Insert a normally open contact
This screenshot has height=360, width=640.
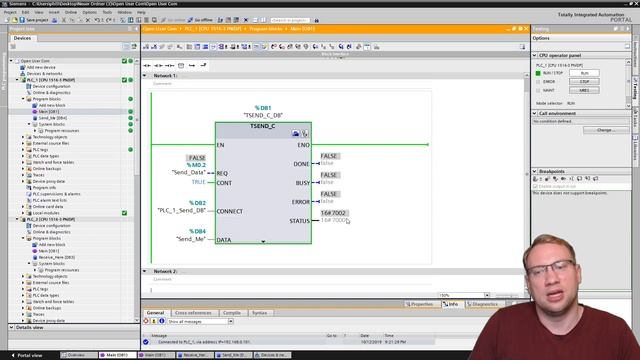coord(147,65)
